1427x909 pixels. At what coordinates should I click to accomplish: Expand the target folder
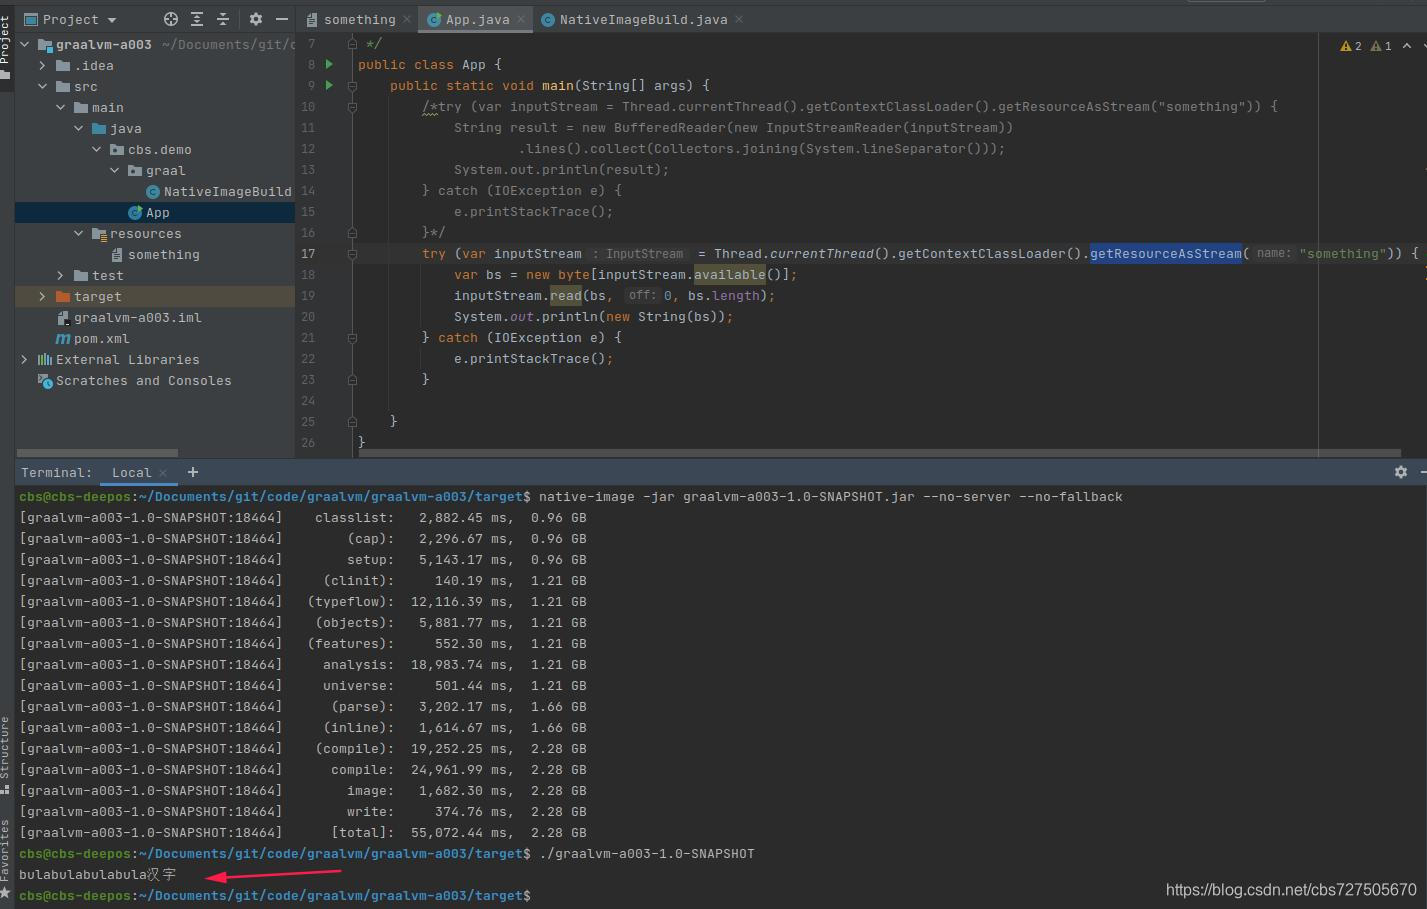42,296
